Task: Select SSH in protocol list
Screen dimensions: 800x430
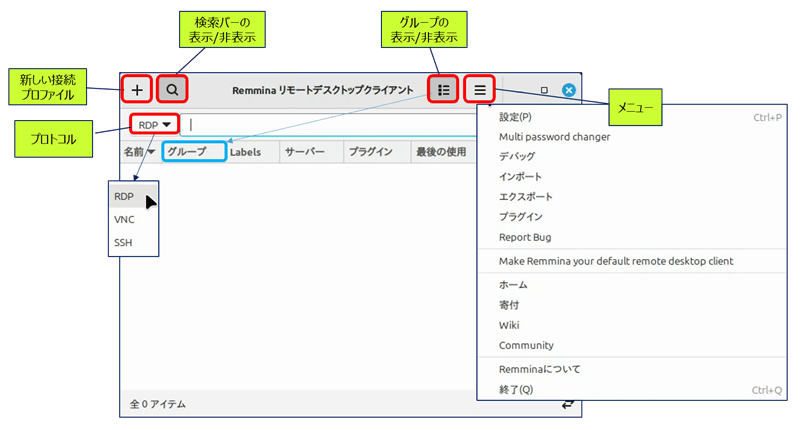Action: click(134, 242)
